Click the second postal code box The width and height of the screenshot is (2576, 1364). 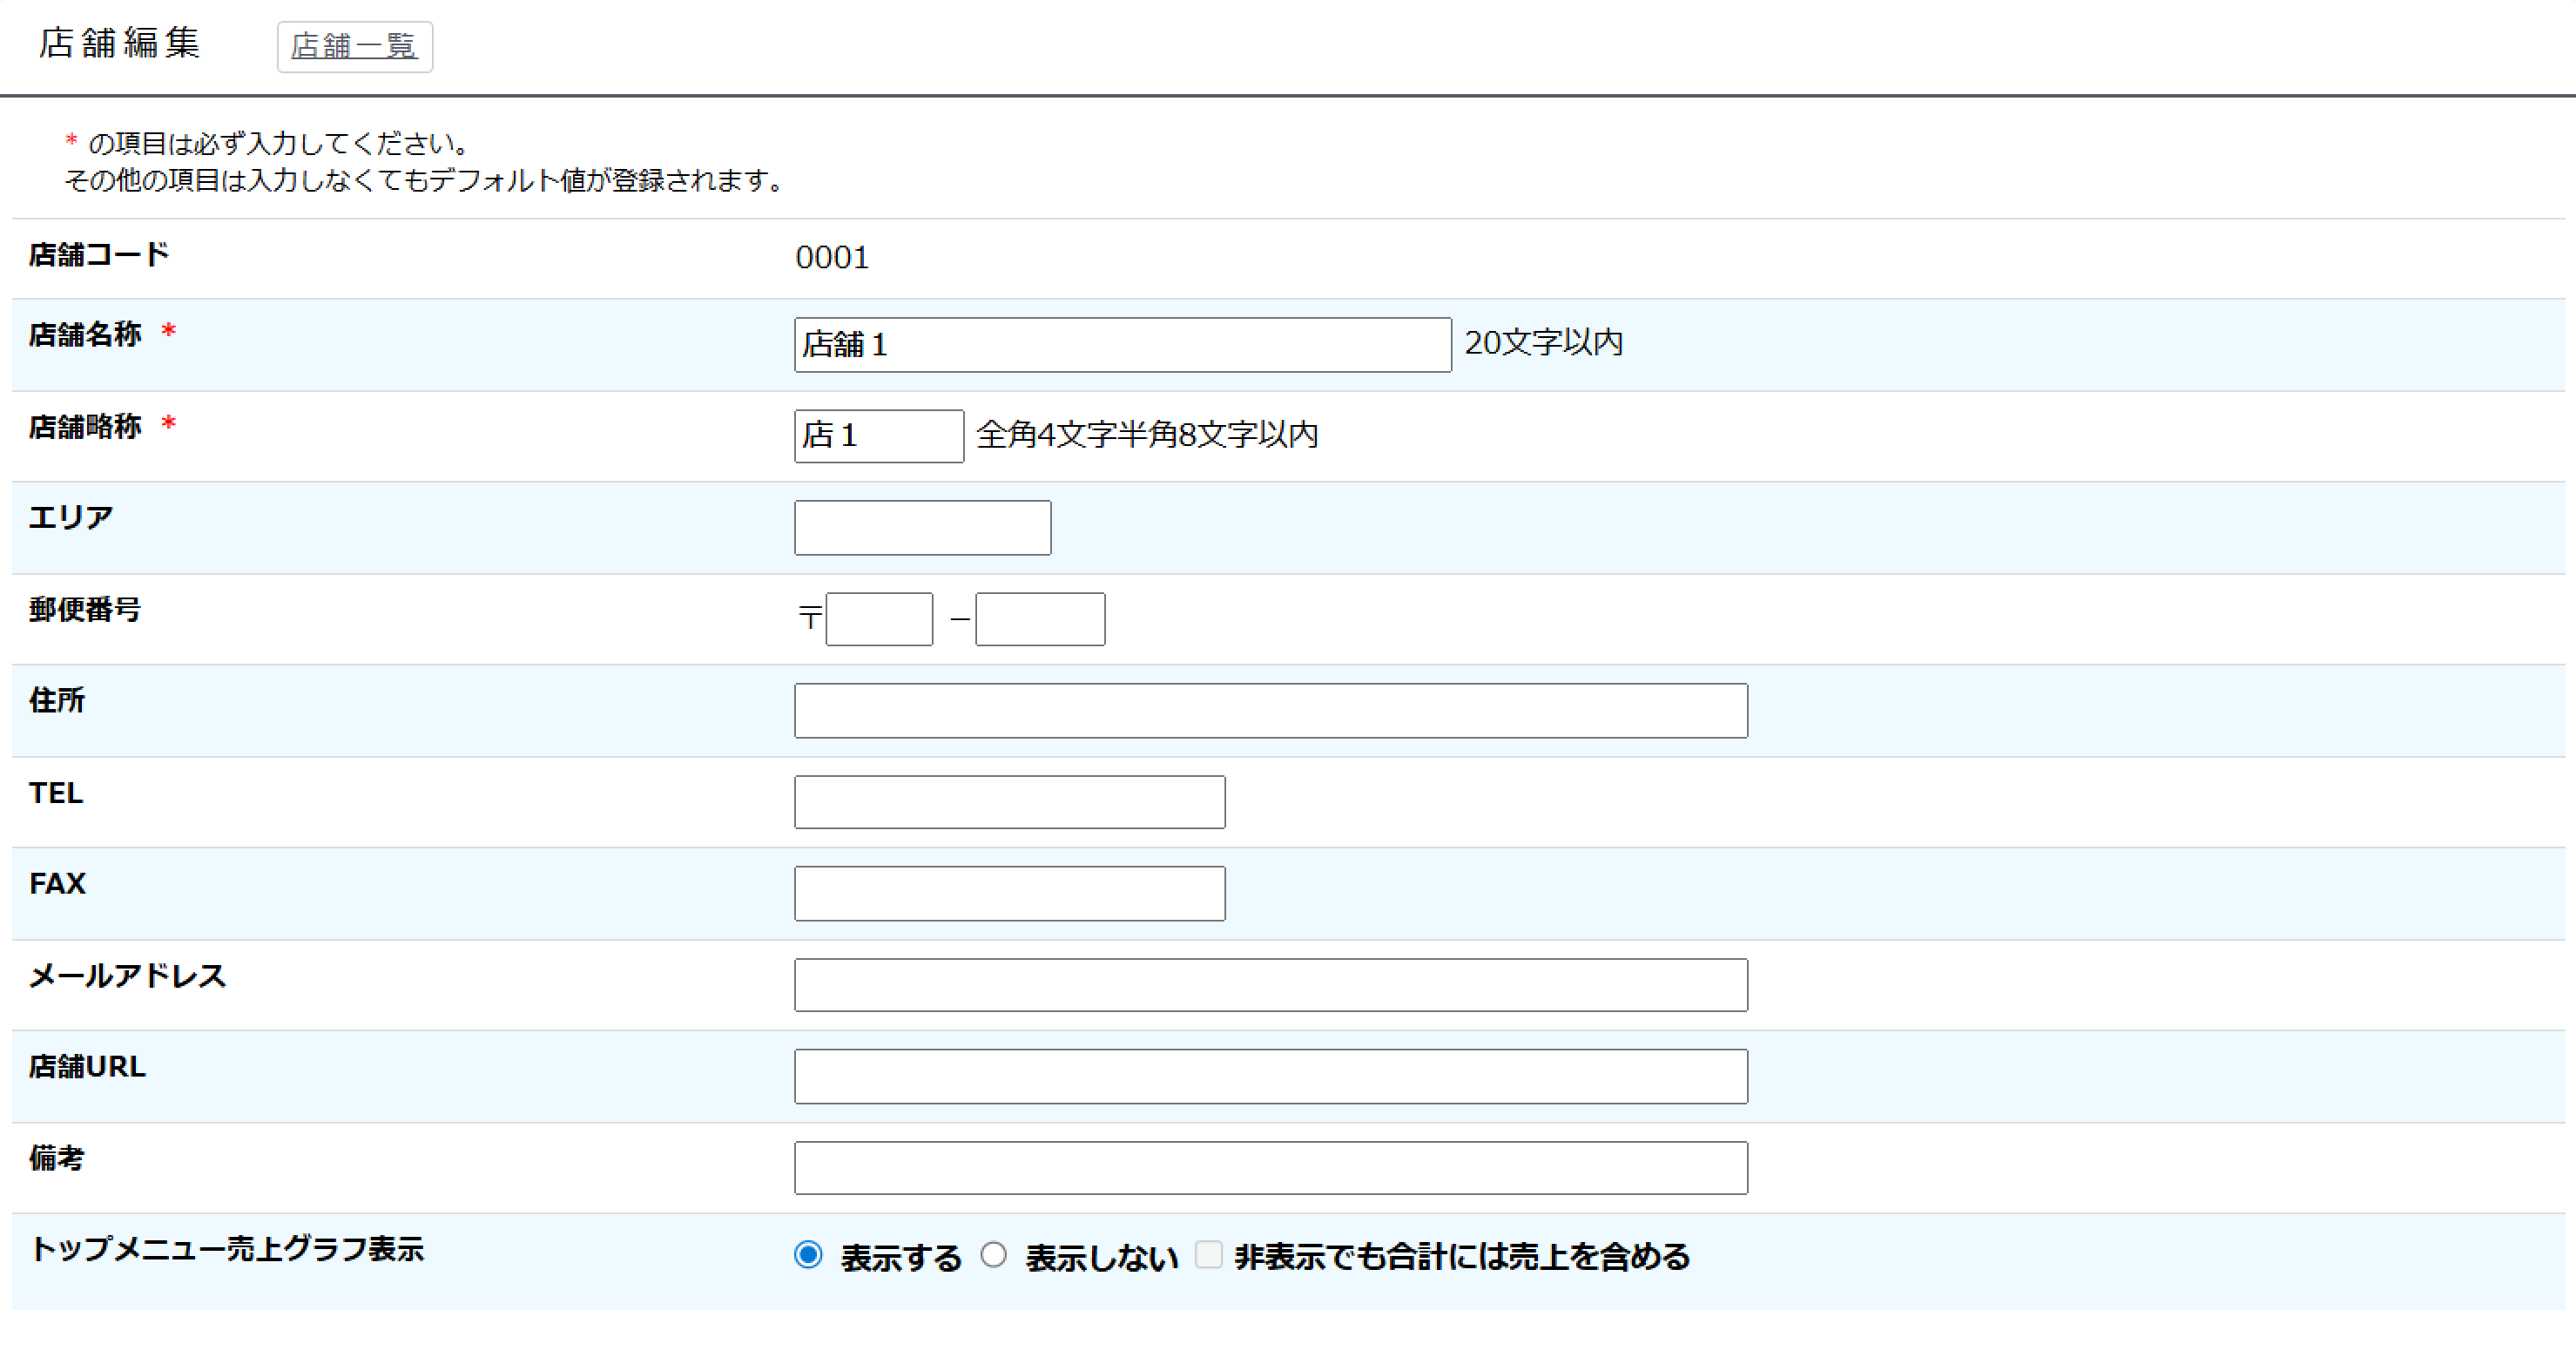[1039, 619]
